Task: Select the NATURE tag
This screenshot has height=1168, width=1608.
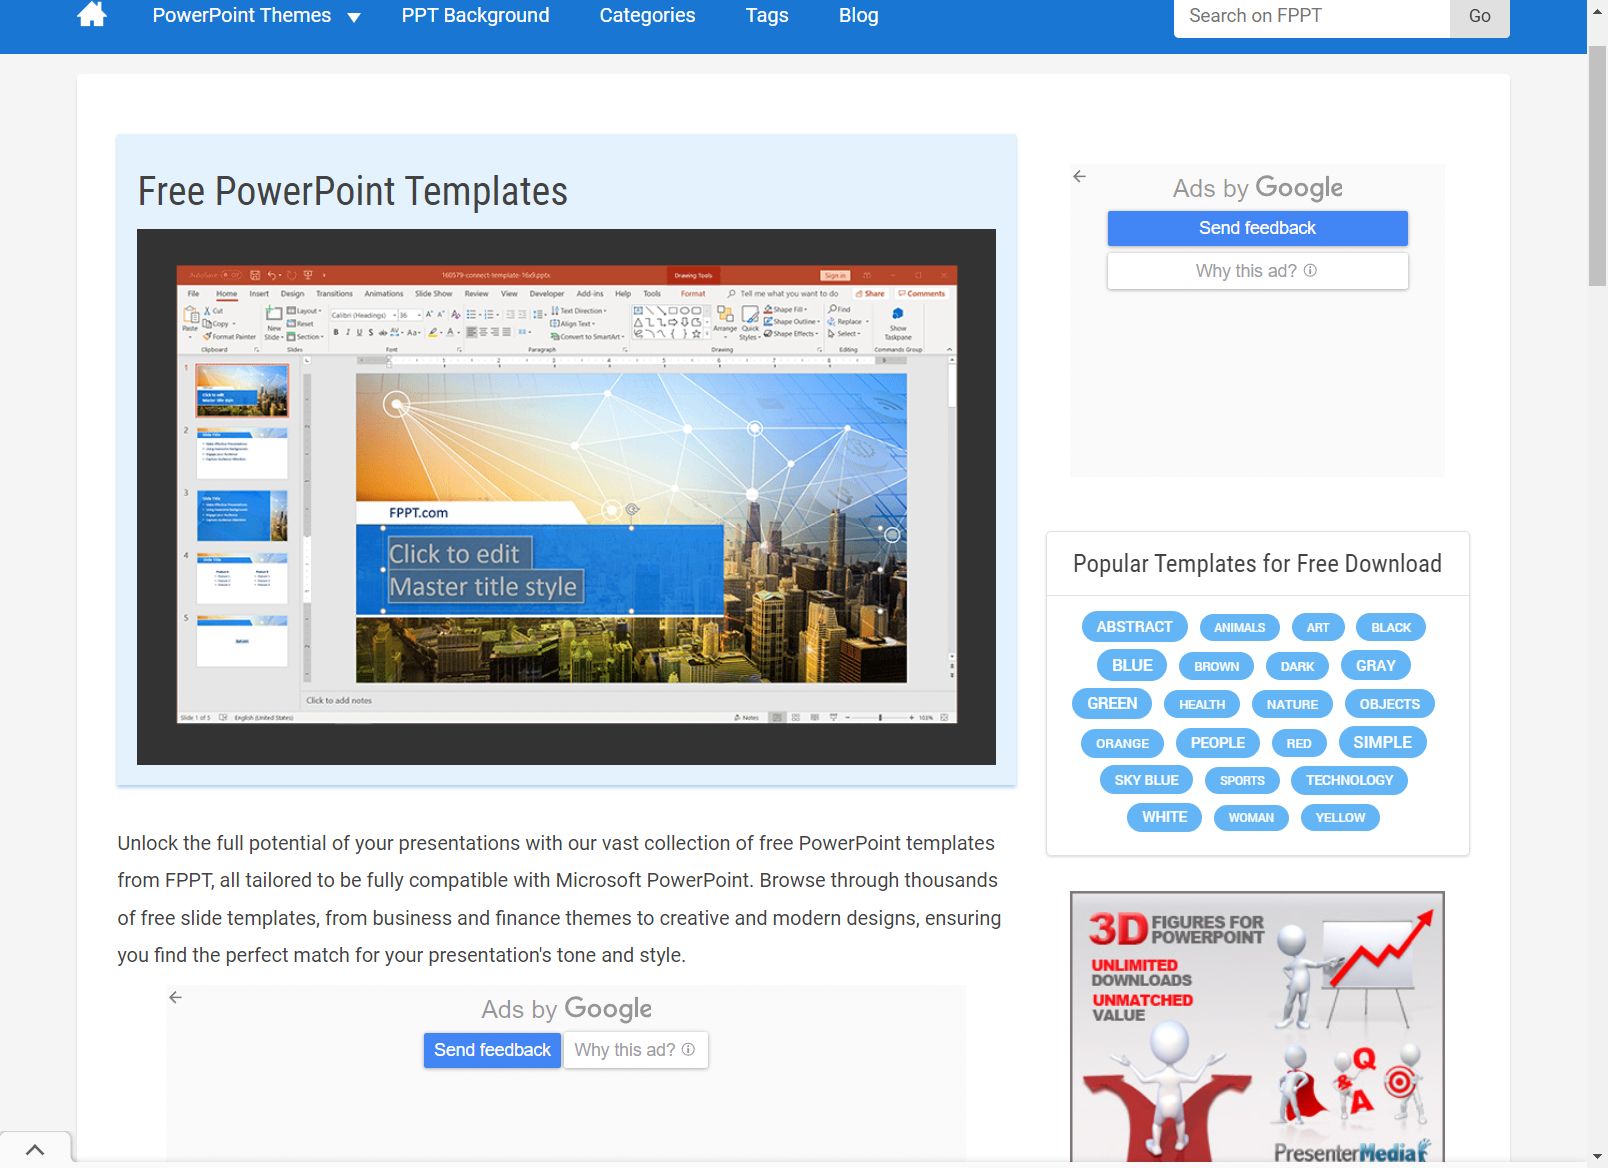Action: pyautogui.click(x=1292, y=705)
